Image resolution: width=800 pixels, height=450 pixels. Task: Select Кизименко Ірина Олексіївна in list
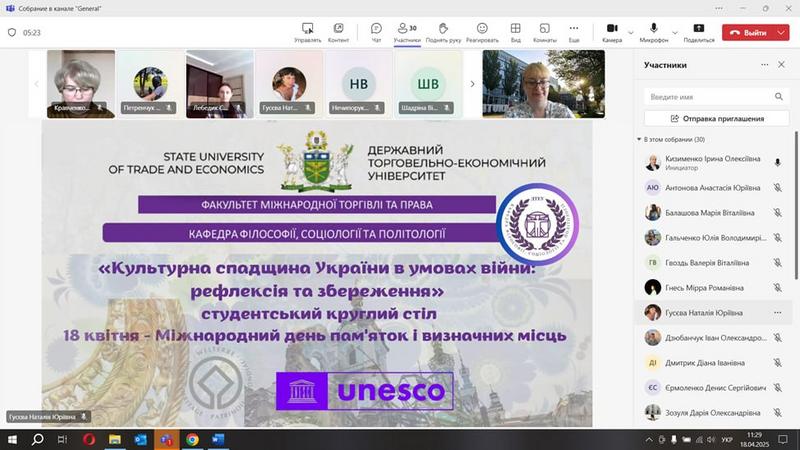(x=713, y=163)
